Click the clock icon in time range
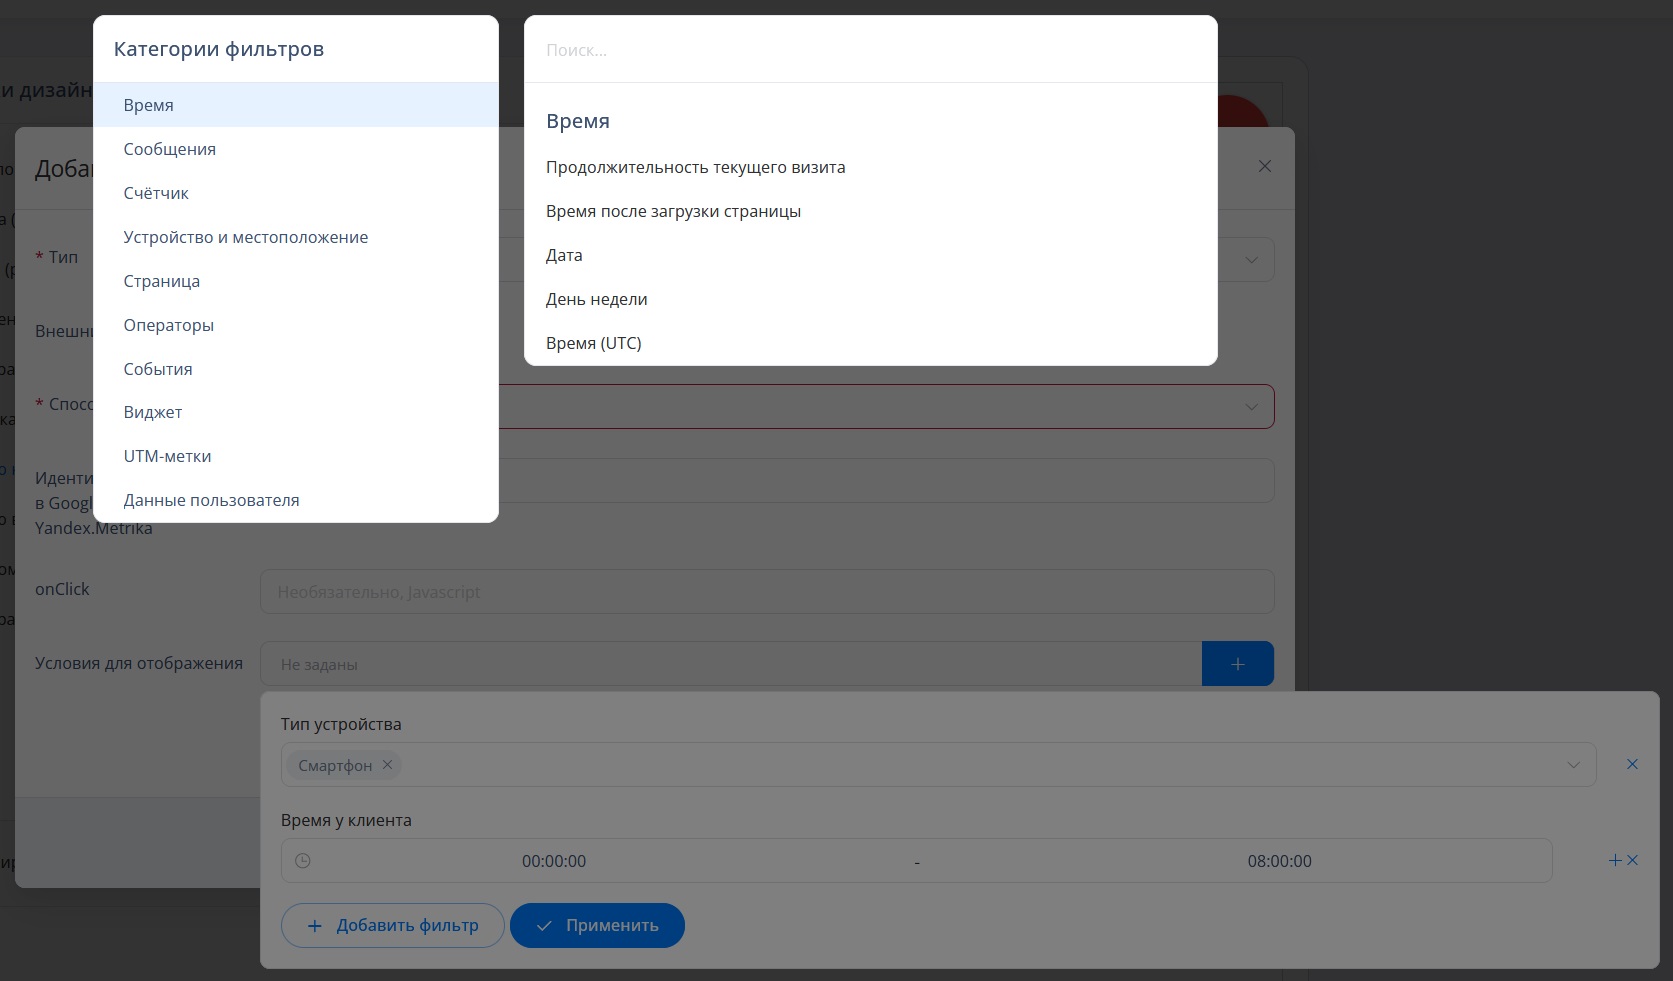The width and height of the screenshot is (1673, 981). [303, 861]
